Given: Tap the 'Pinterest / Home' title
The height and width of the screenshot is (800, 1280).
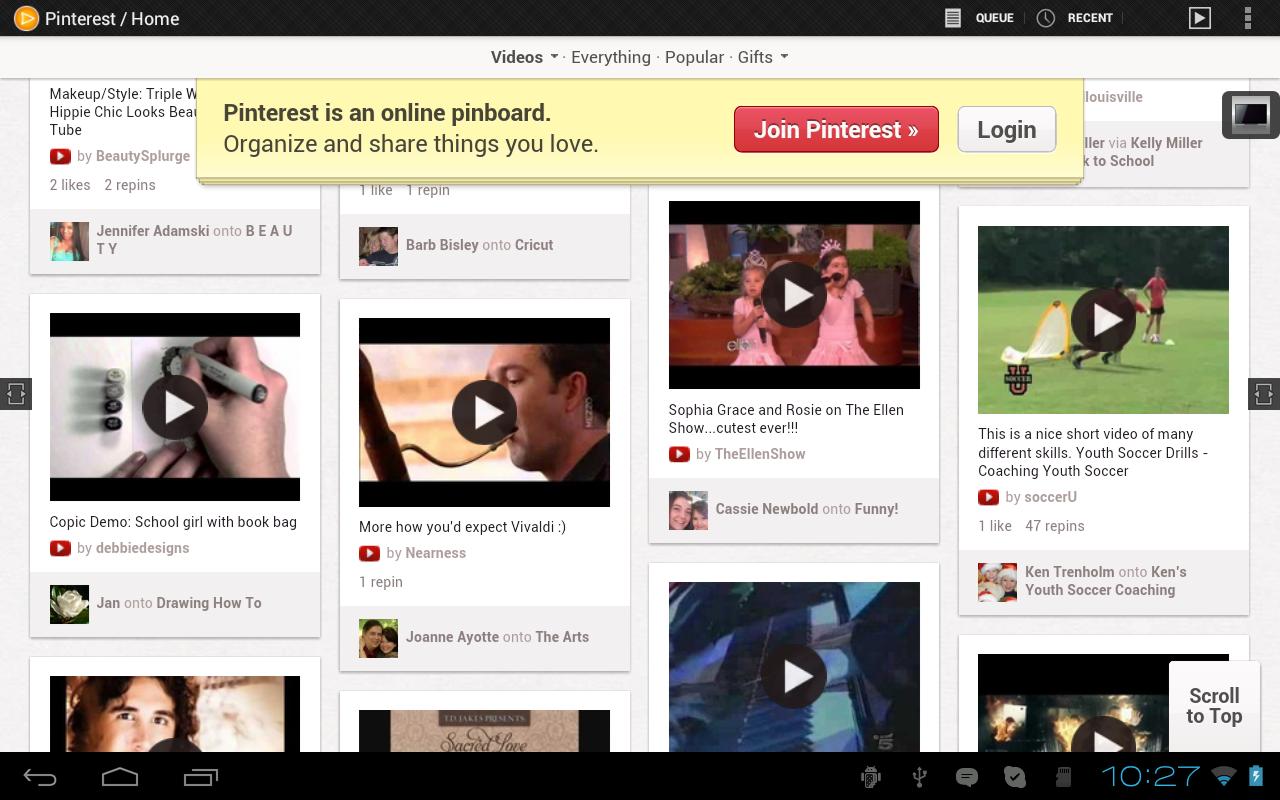Looking at the screenshot, I should pos(112,18).
